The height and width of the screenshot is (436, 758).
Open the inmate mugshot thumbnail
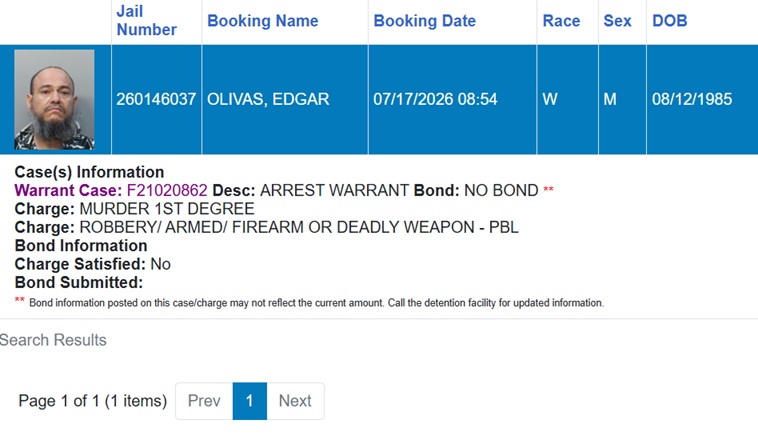[x=54, y=100]
